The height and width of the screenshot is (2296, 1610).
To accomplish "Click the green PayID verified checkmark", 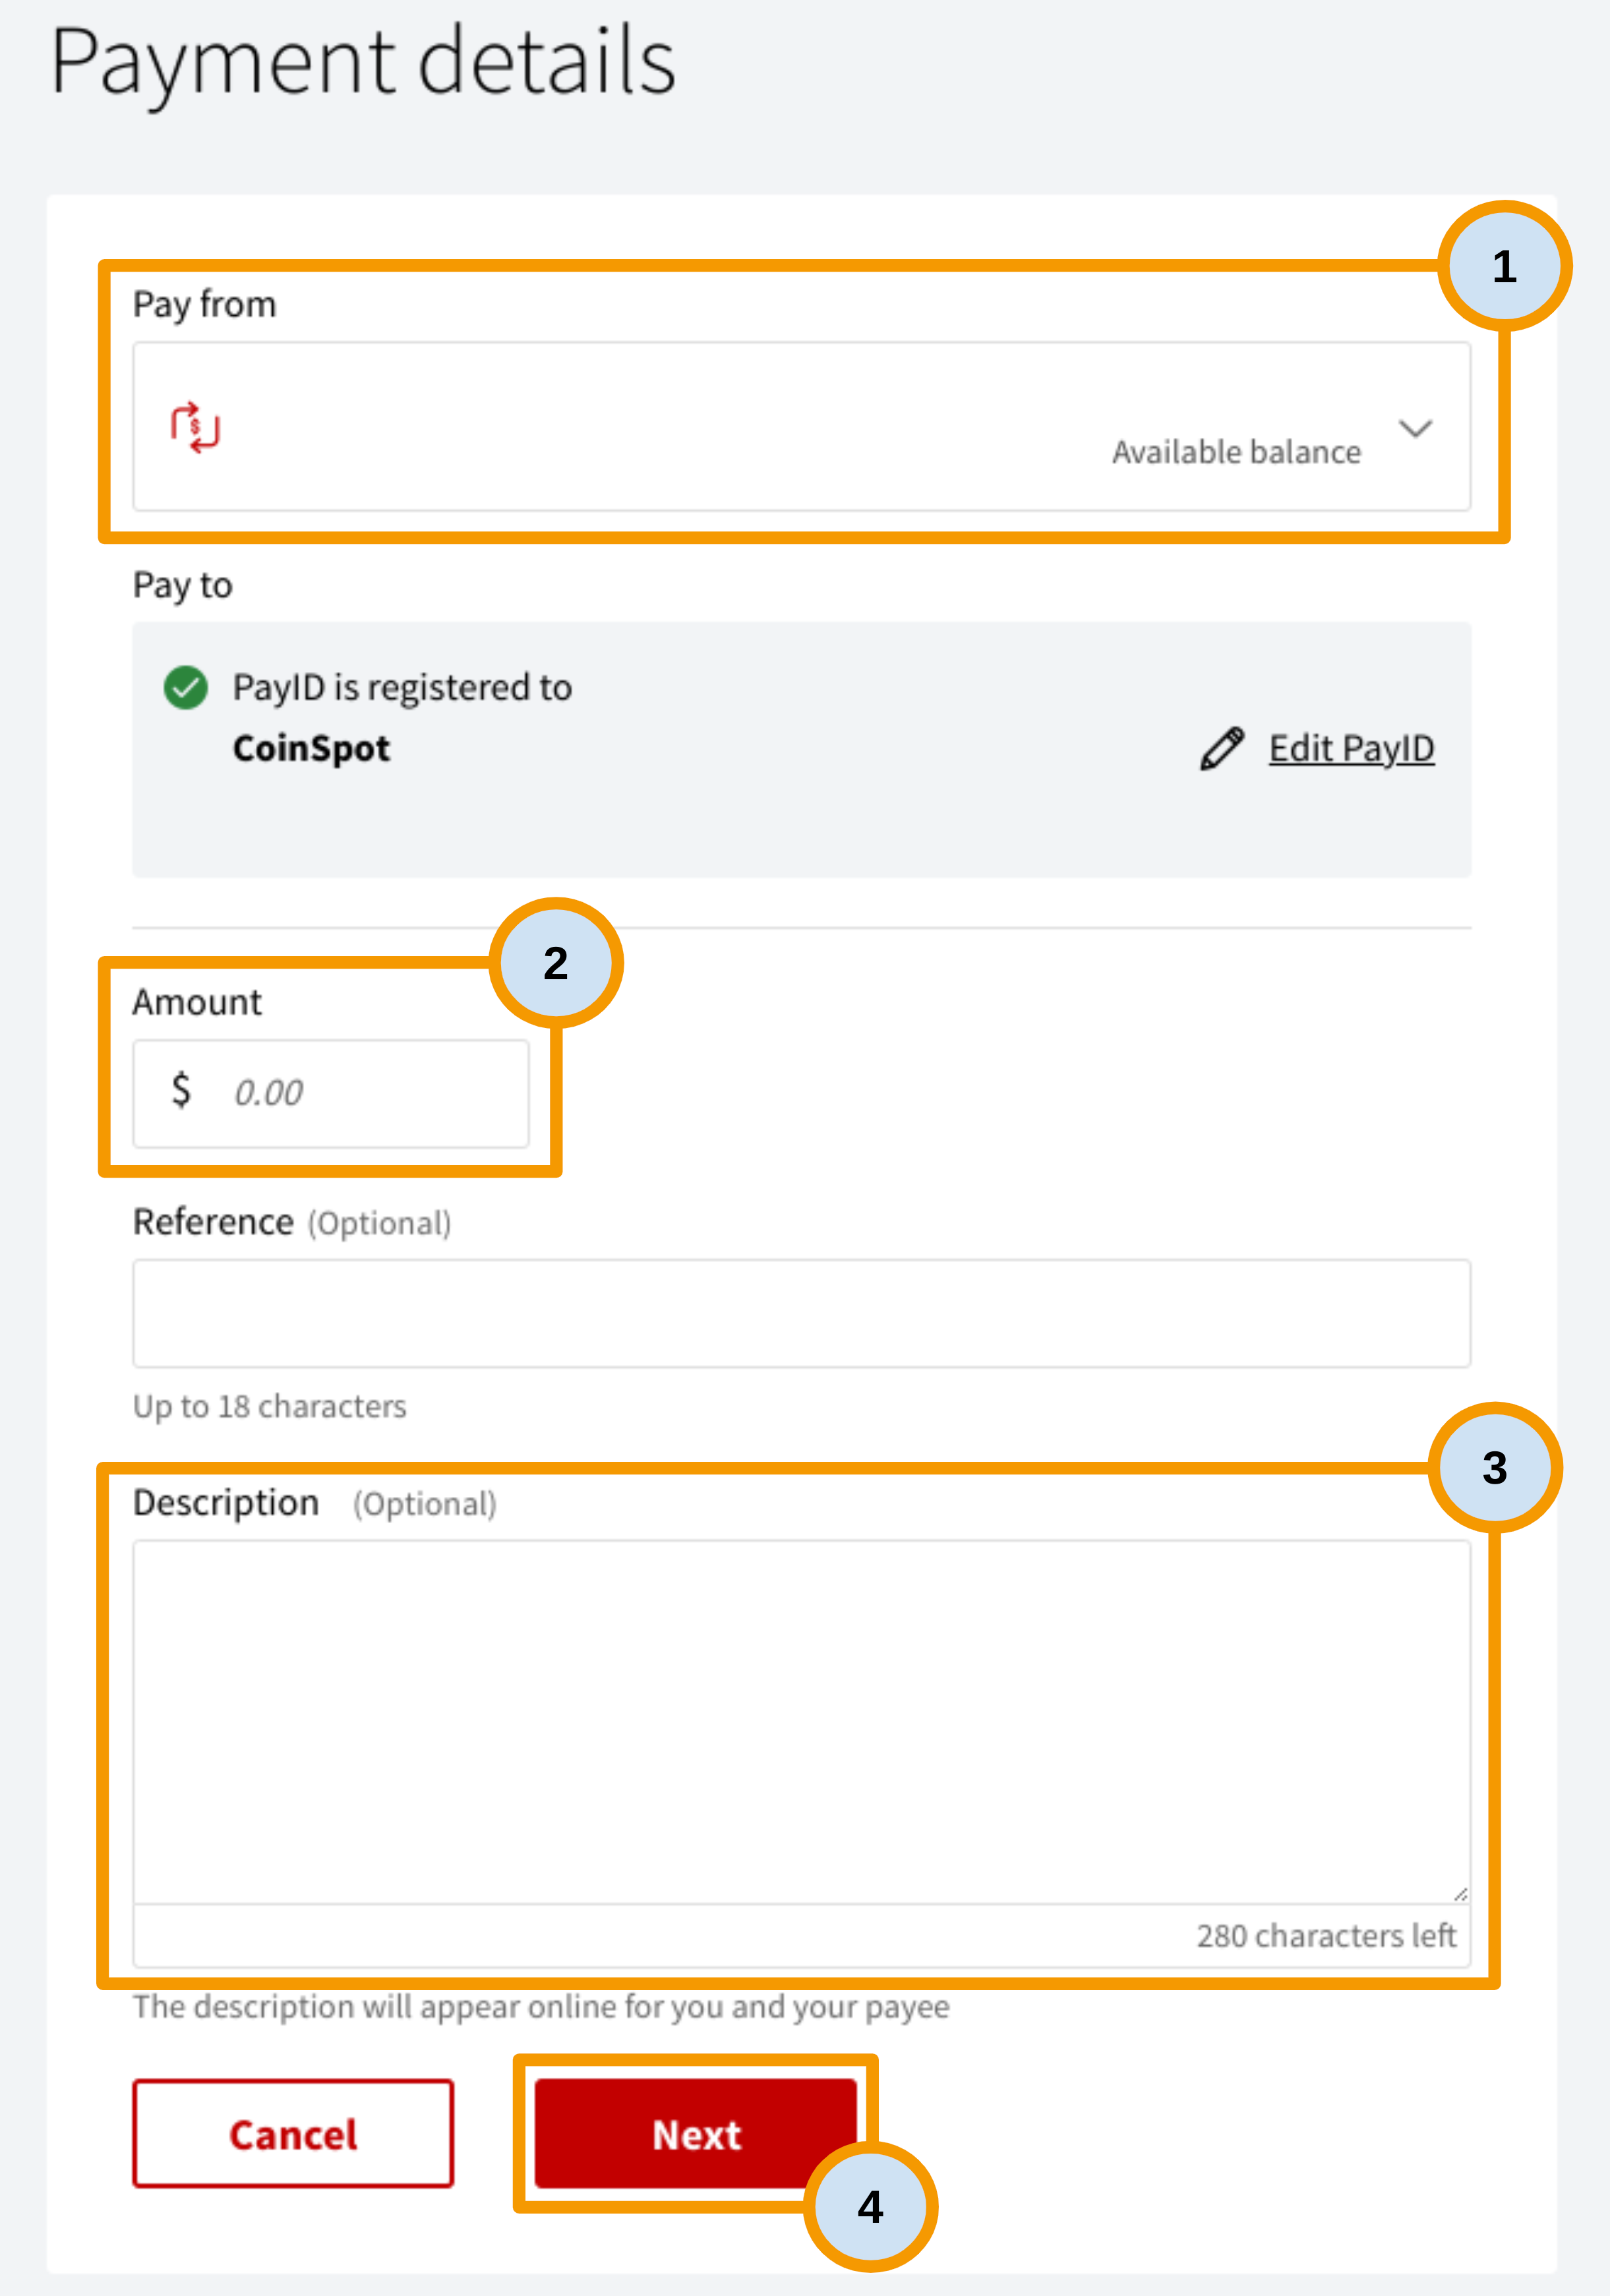I will pyautogui.click(x=186, y=688).
